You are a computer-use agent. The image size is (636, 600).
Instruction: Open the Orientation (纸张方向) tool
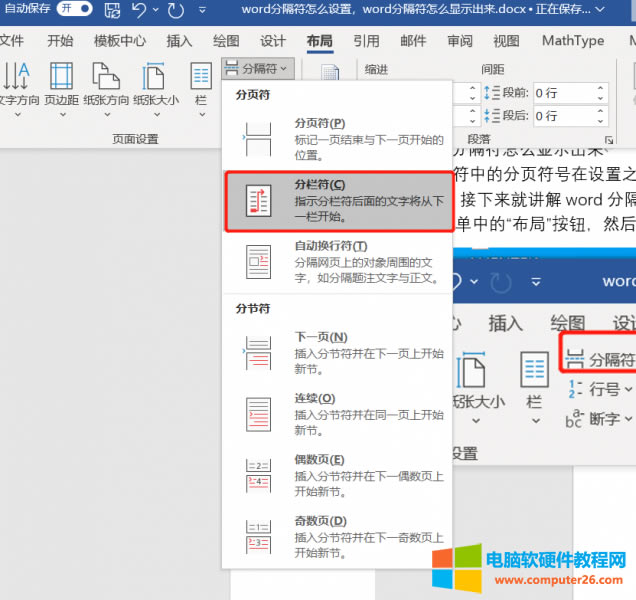pyautogui.click(x=107, y=87)
